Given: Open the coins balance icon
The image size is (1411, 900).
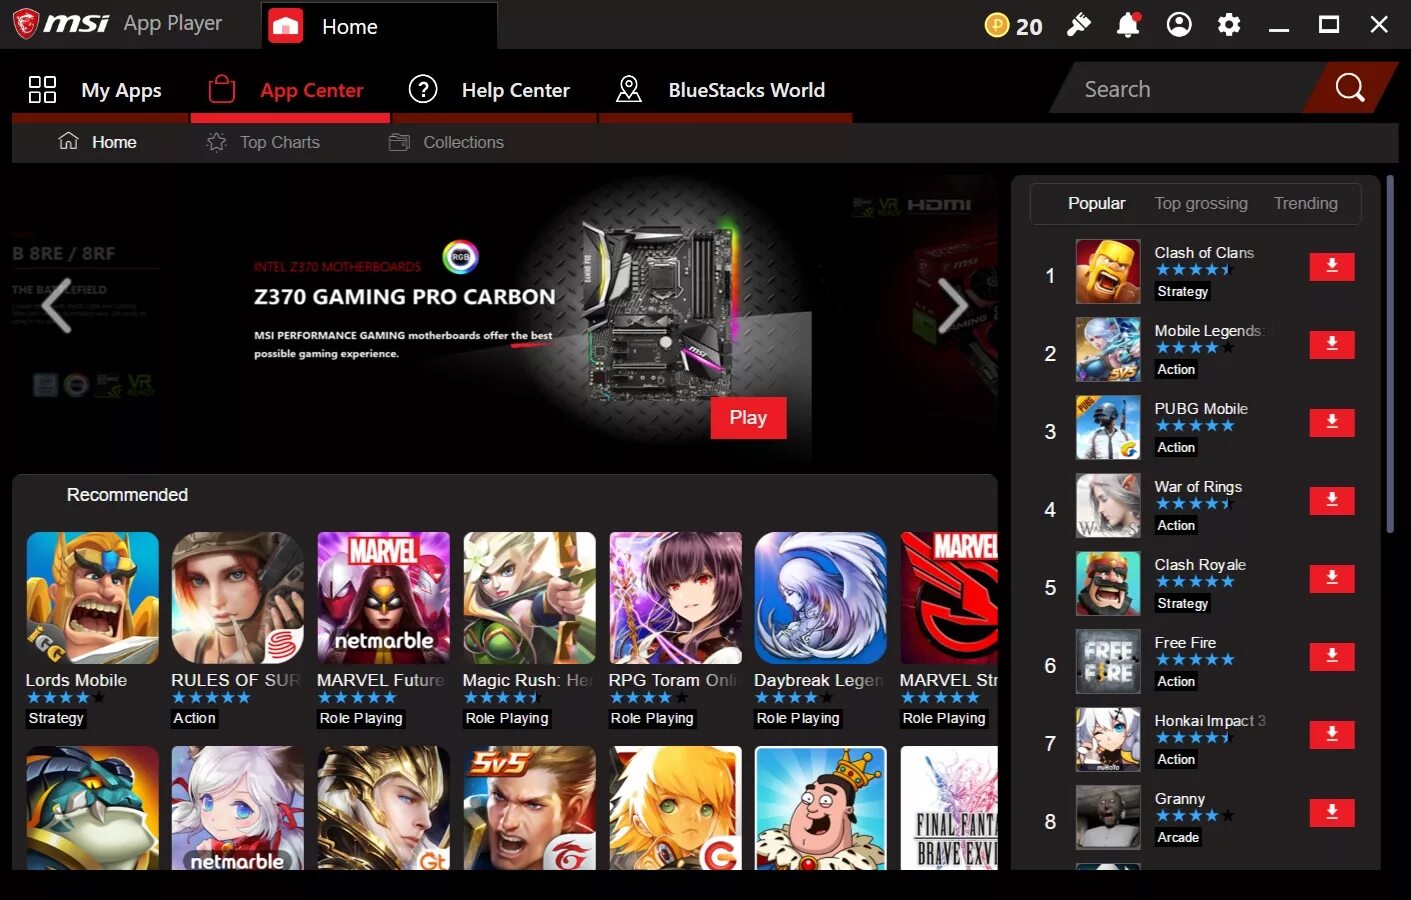Looking at the screenshot, I should pyautogui.click(x=997, y=25).
